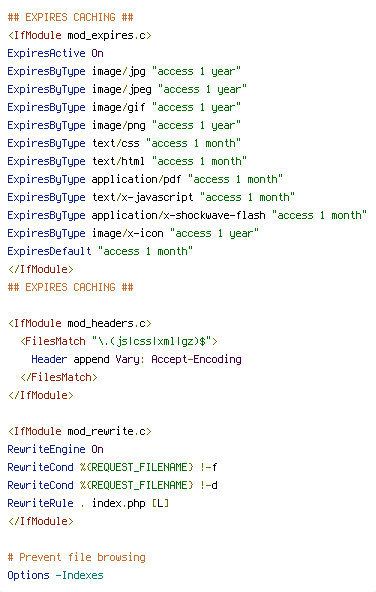
Task: Click the 'RewriteEngine On' directive
Action: [x=55, y=449]
